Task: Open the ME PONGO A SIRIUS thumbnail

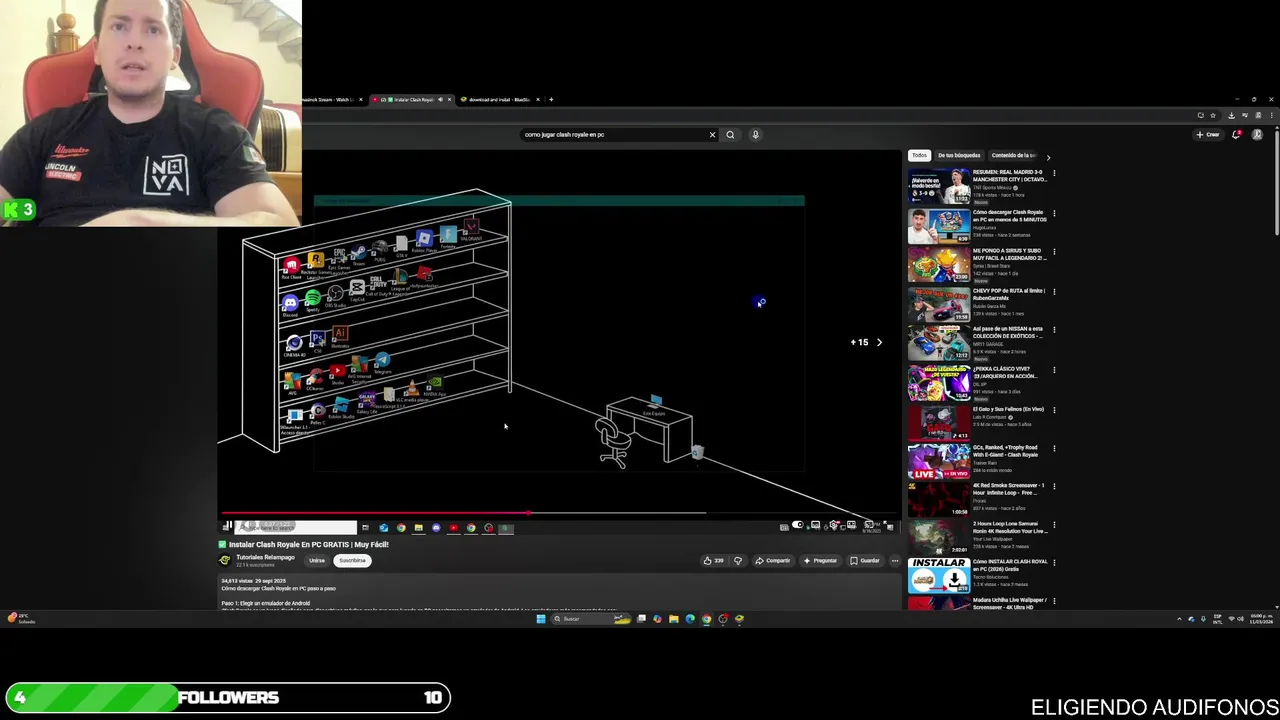Action: pos(939,265)
